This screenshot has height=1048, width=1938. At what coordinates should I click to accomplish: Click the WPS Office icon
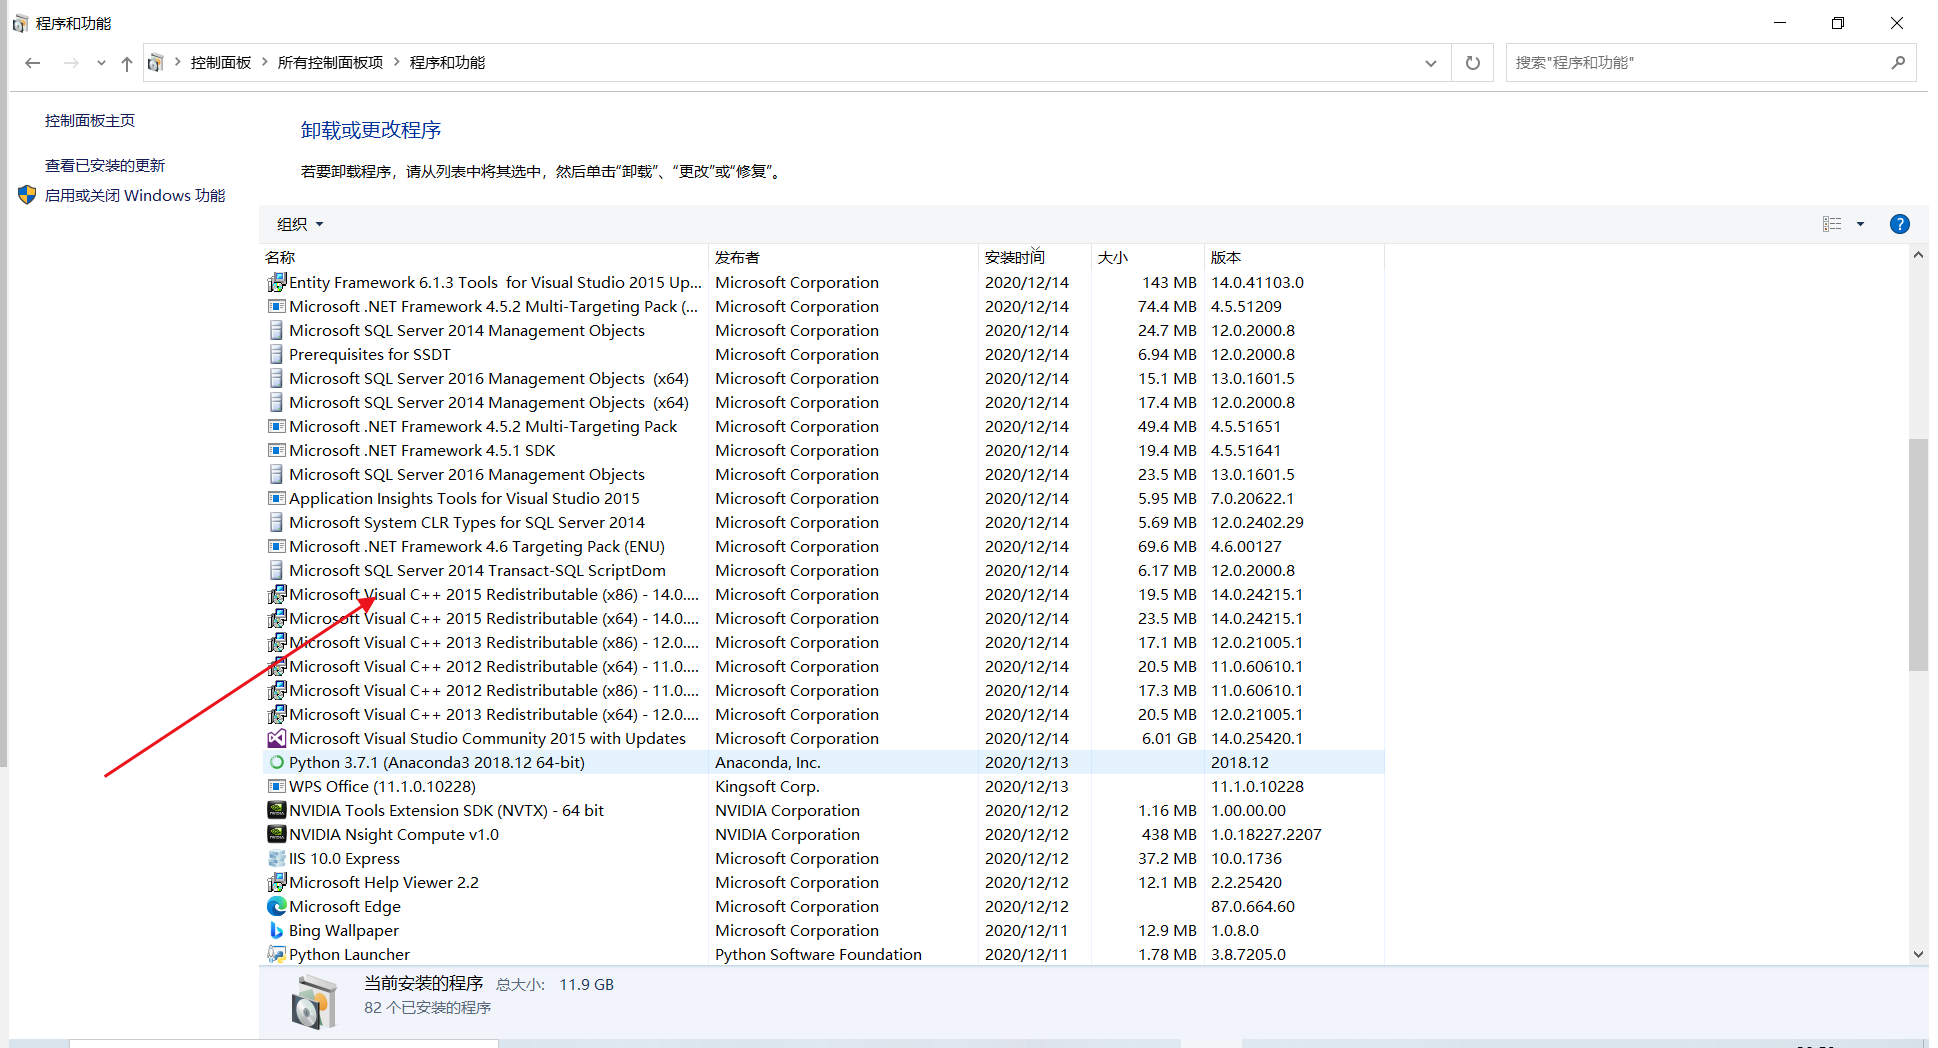tap(277, 787)
